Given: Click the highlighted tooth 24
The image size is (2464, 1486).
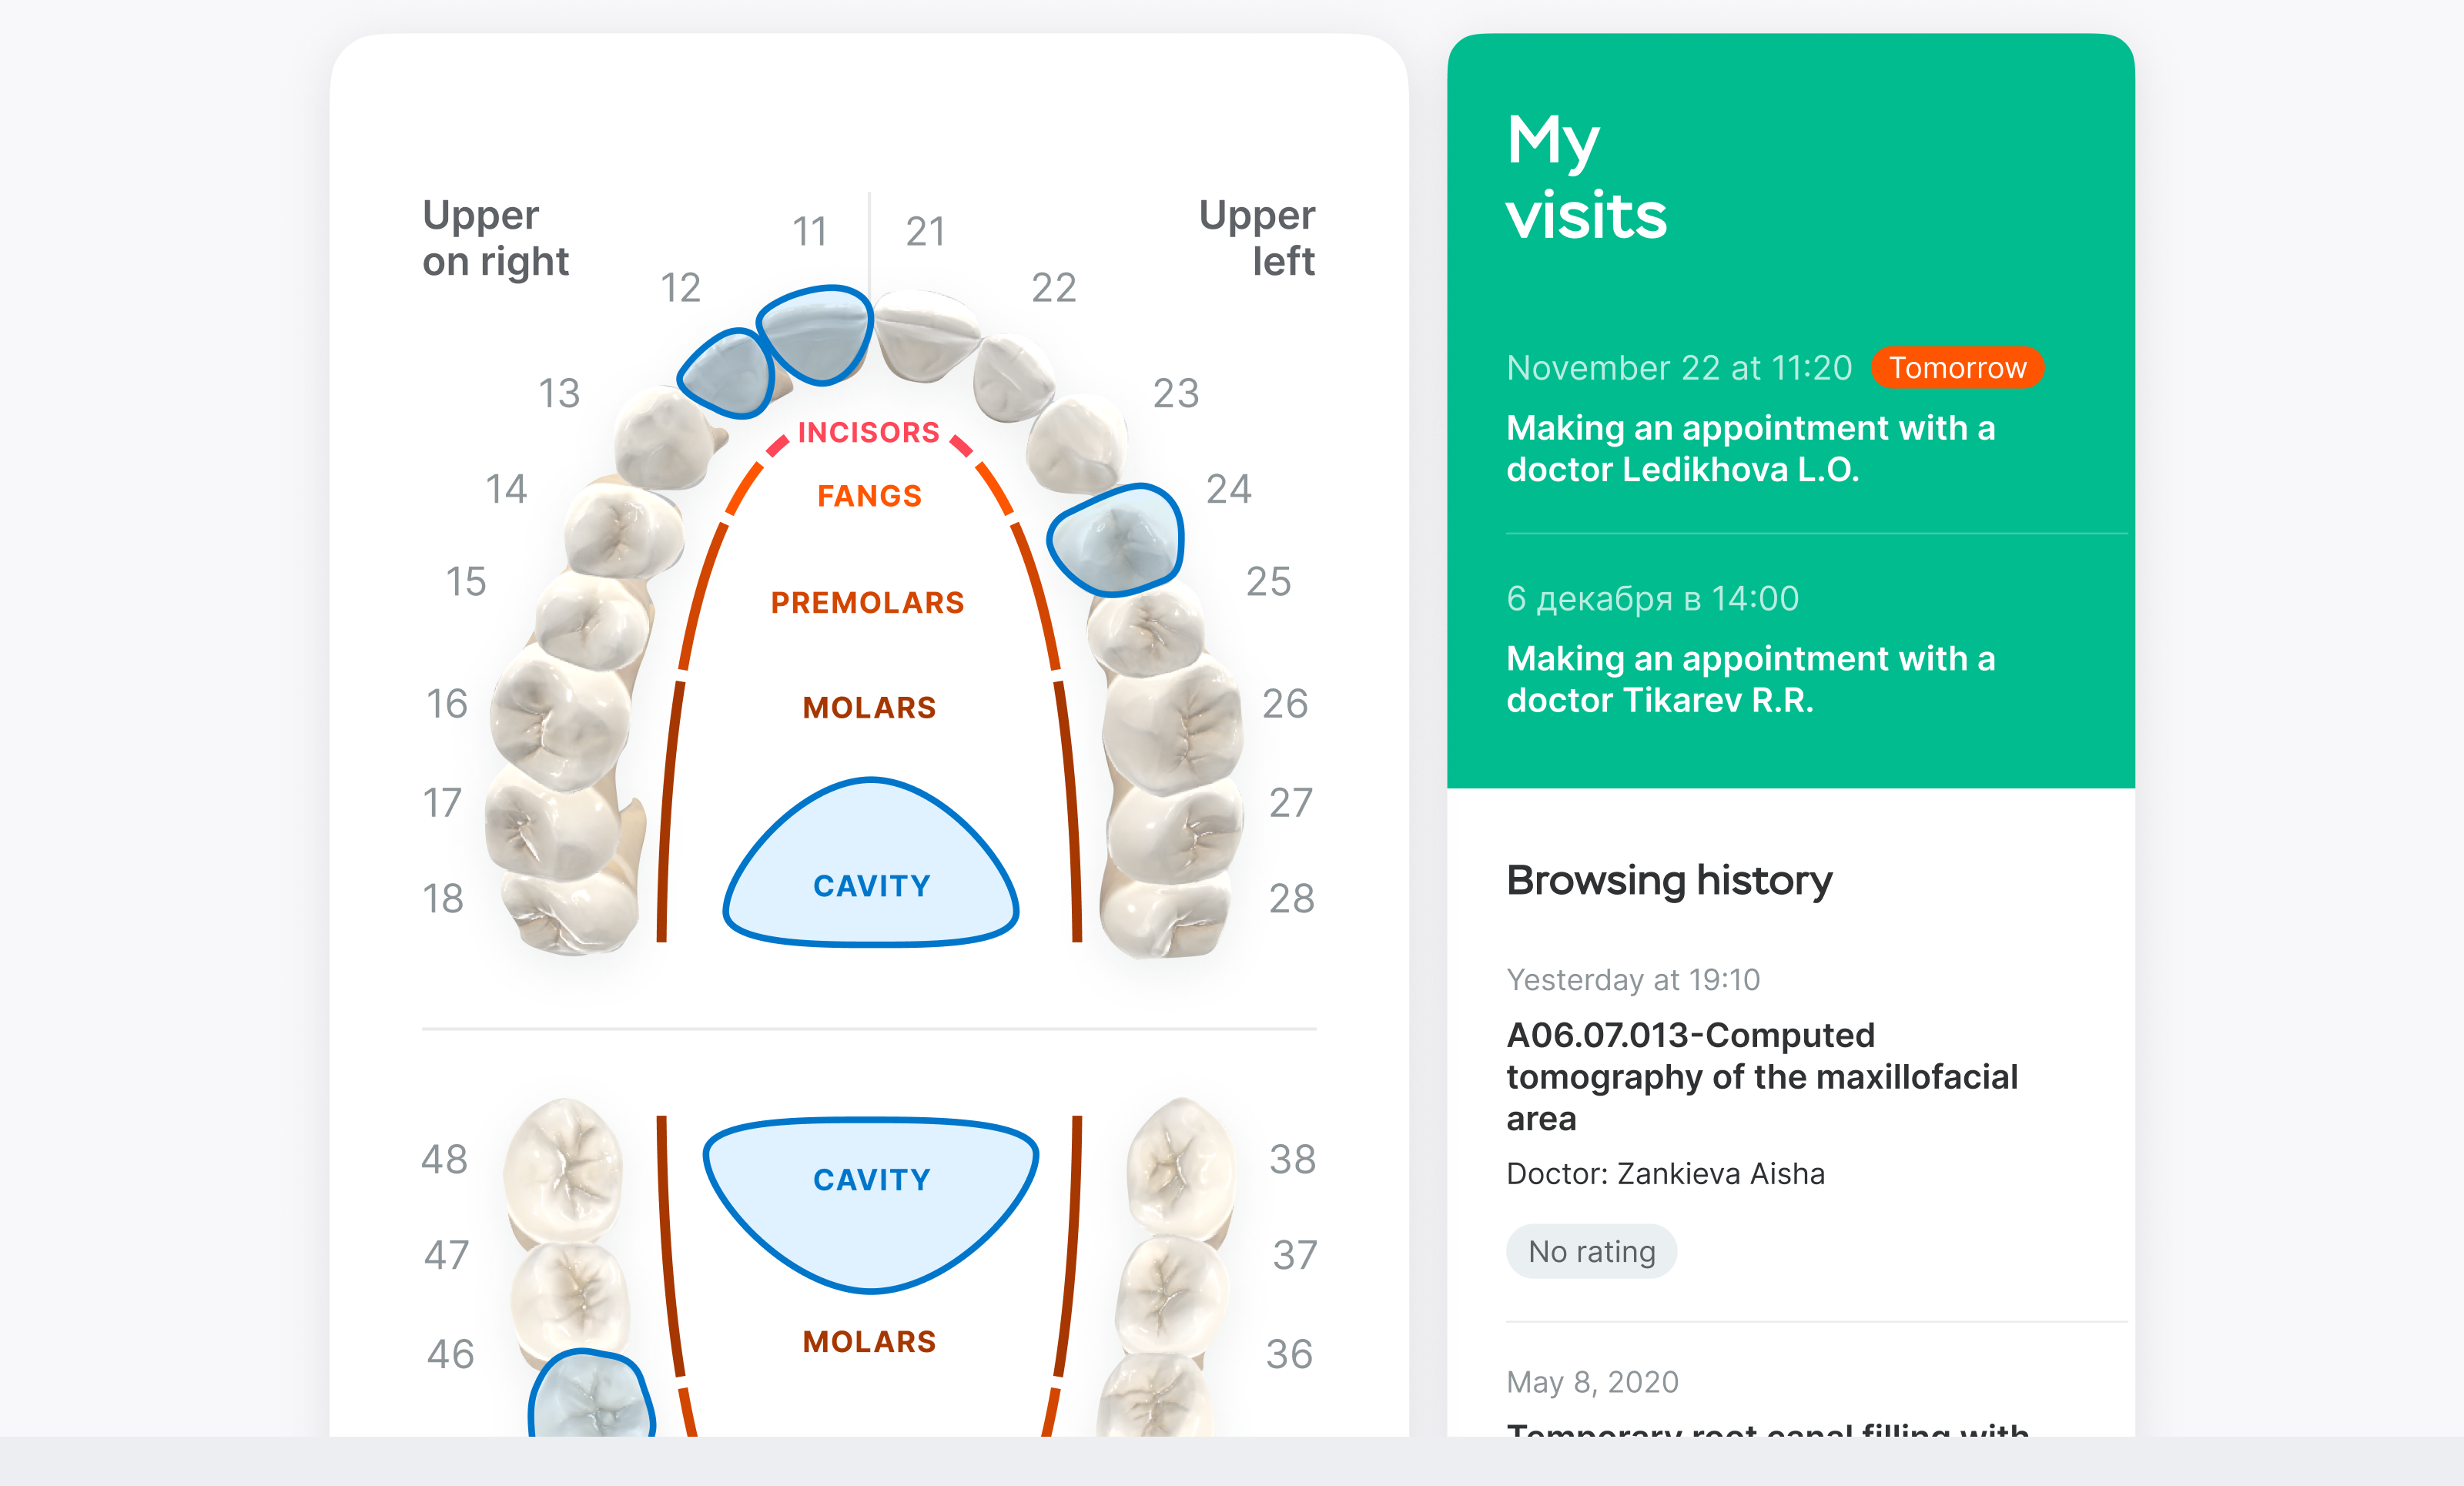Looking at the screenshot, I should click(1116, 540).
